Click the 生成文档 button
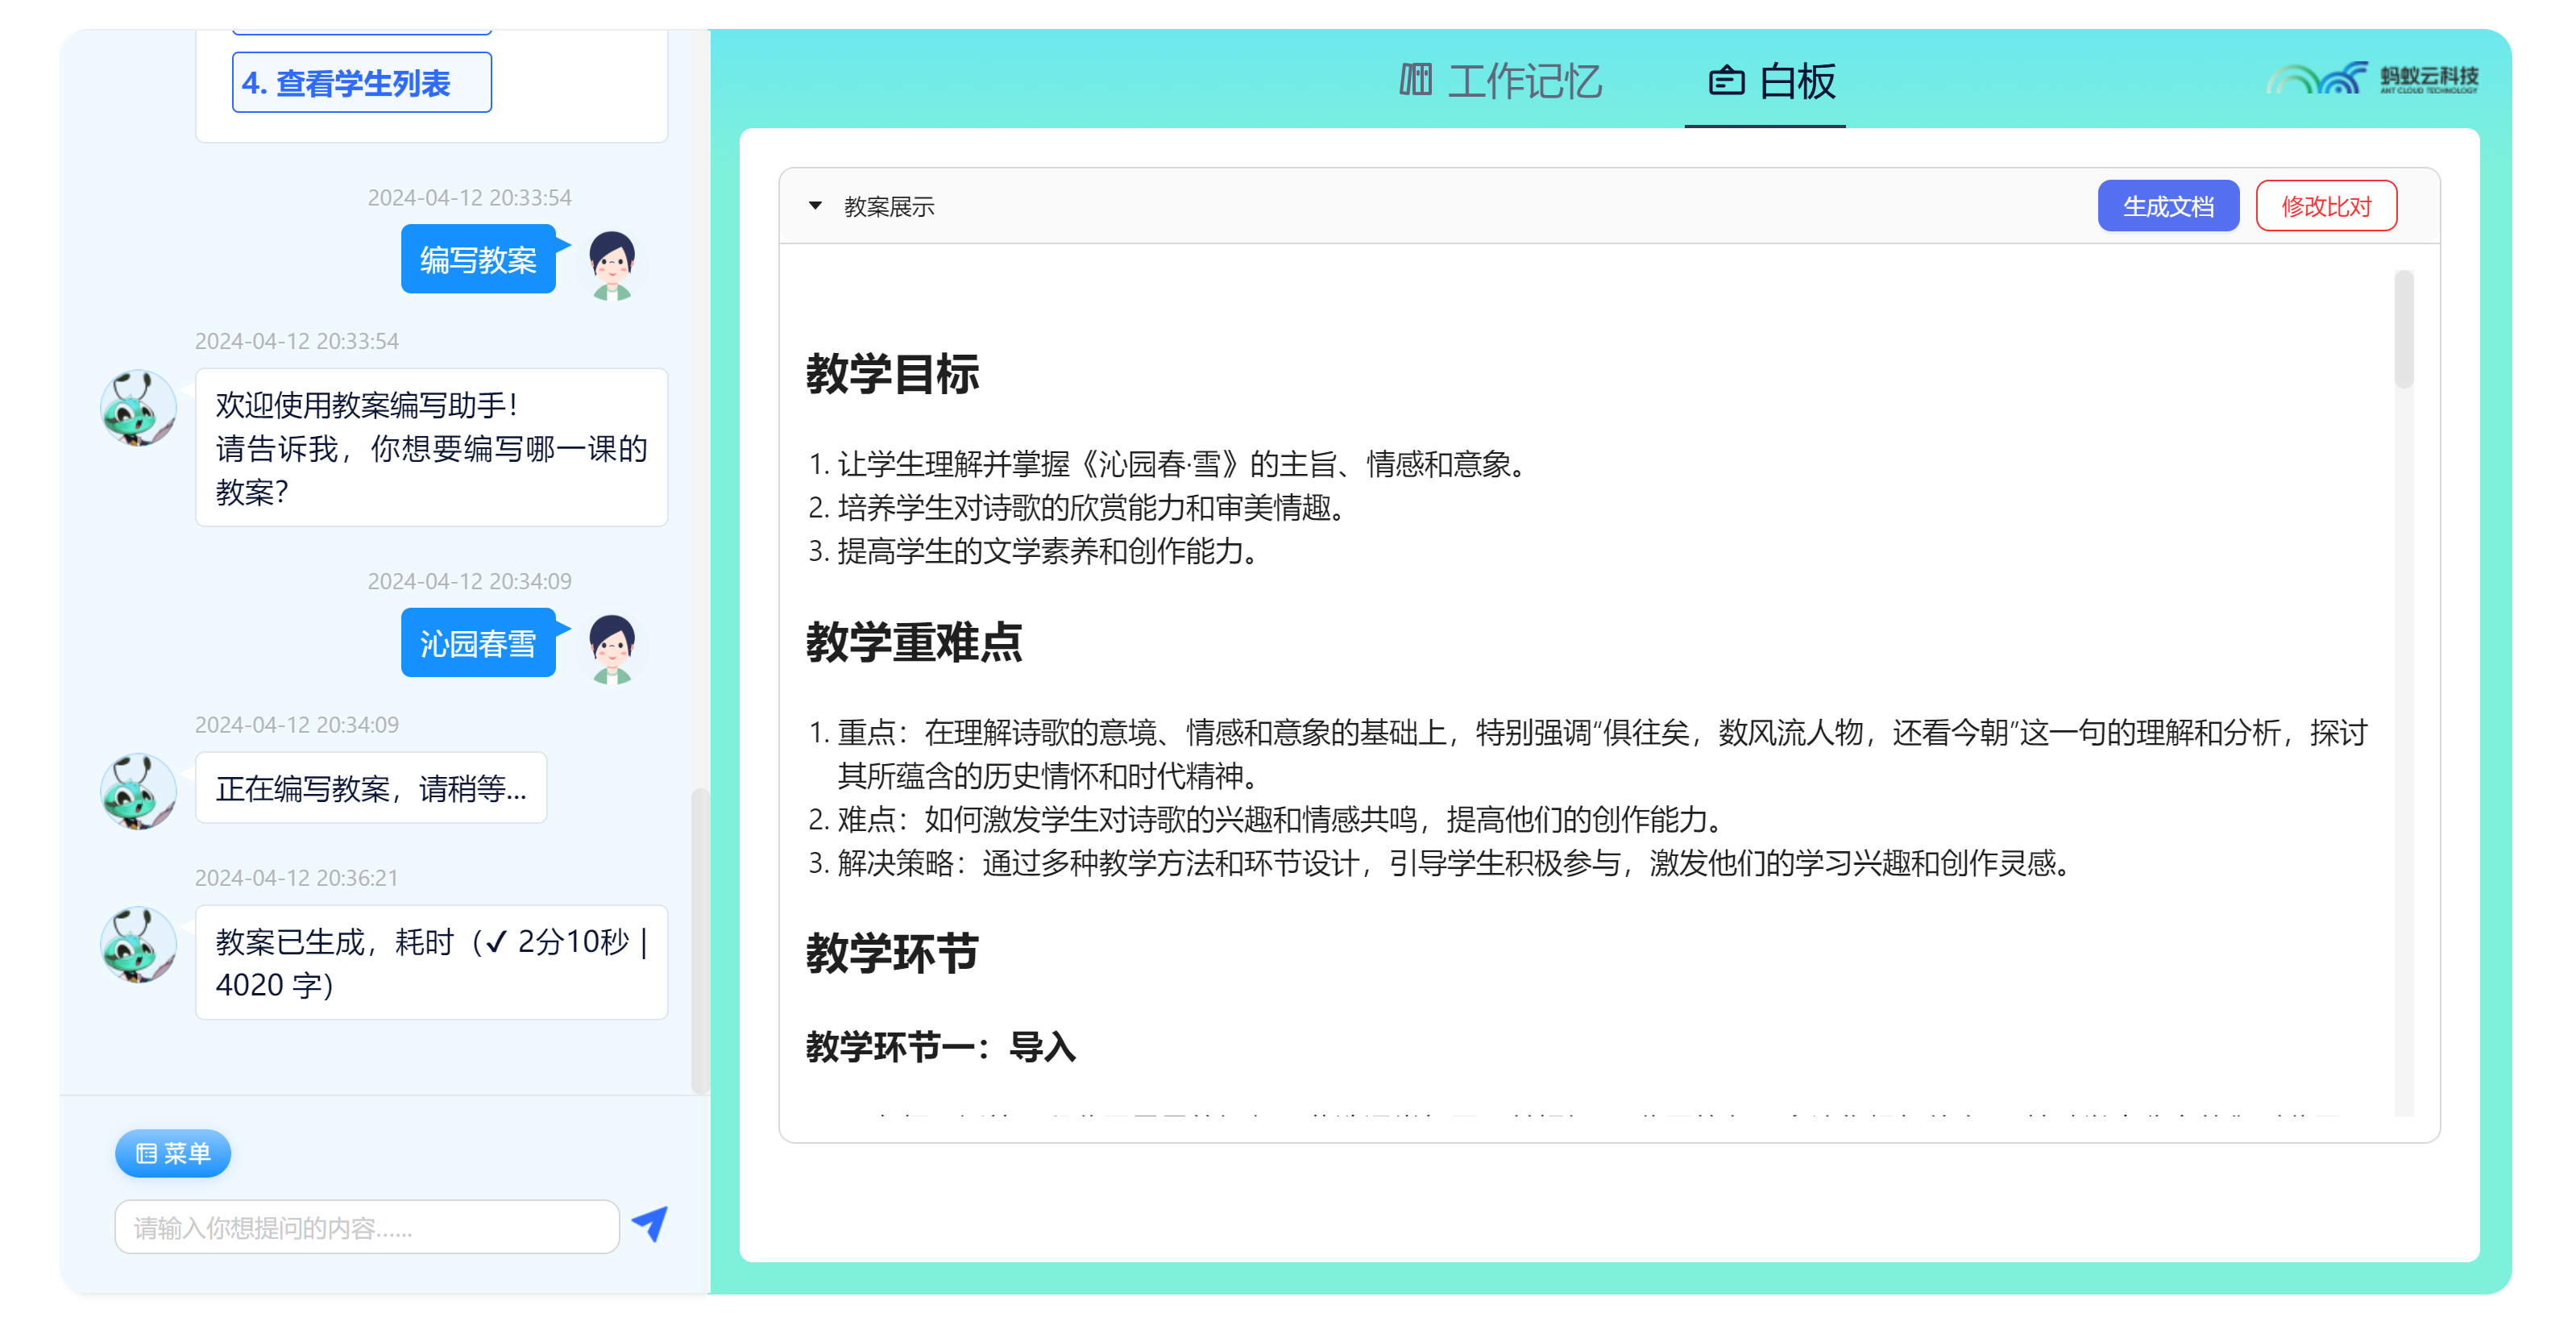 click(x=2168, y=206)
